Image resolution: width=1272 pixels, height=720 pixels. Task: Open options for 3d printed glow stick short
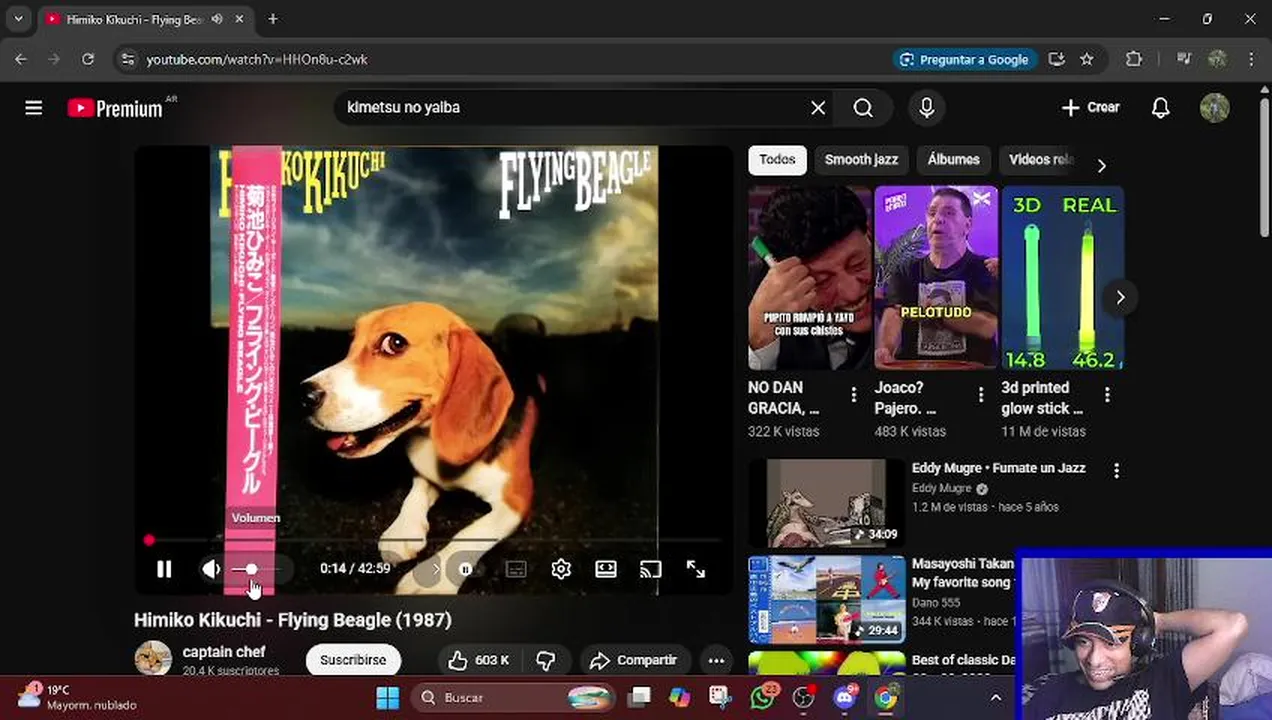pyautogui.click(x=1107, y=395)
